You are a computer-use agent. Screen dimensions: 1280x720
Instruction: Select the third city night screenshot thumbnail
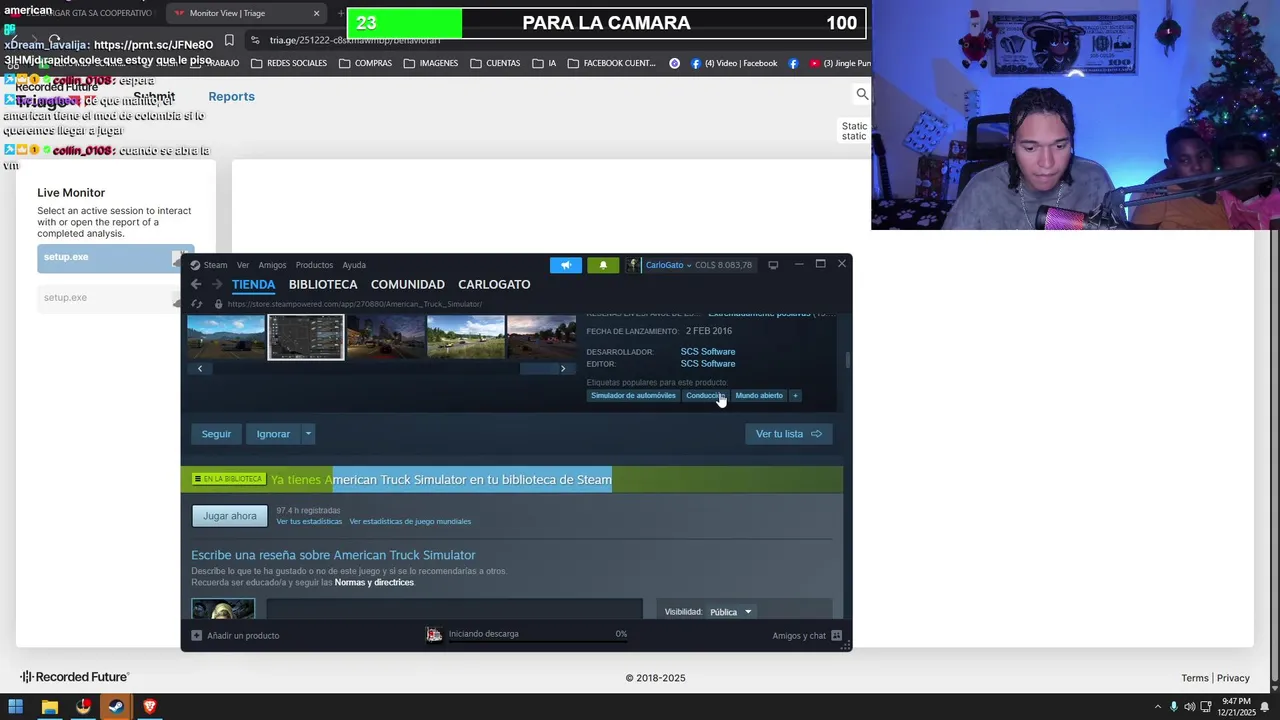(386, 337)
